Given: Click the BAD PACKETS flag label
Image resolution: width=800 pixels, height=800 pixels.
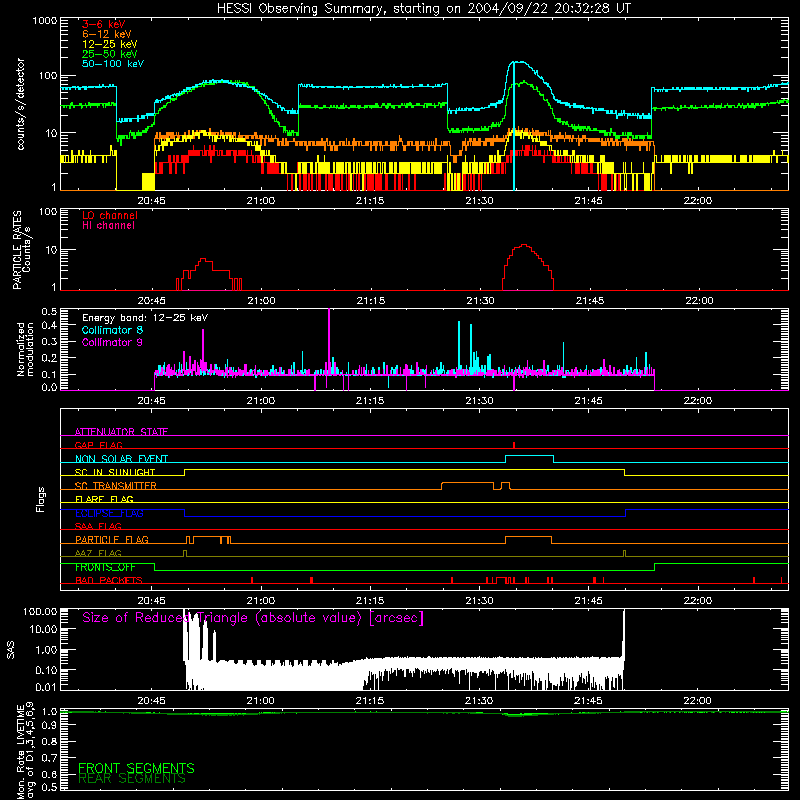Looking at the screenshot, I should [109, 580].
